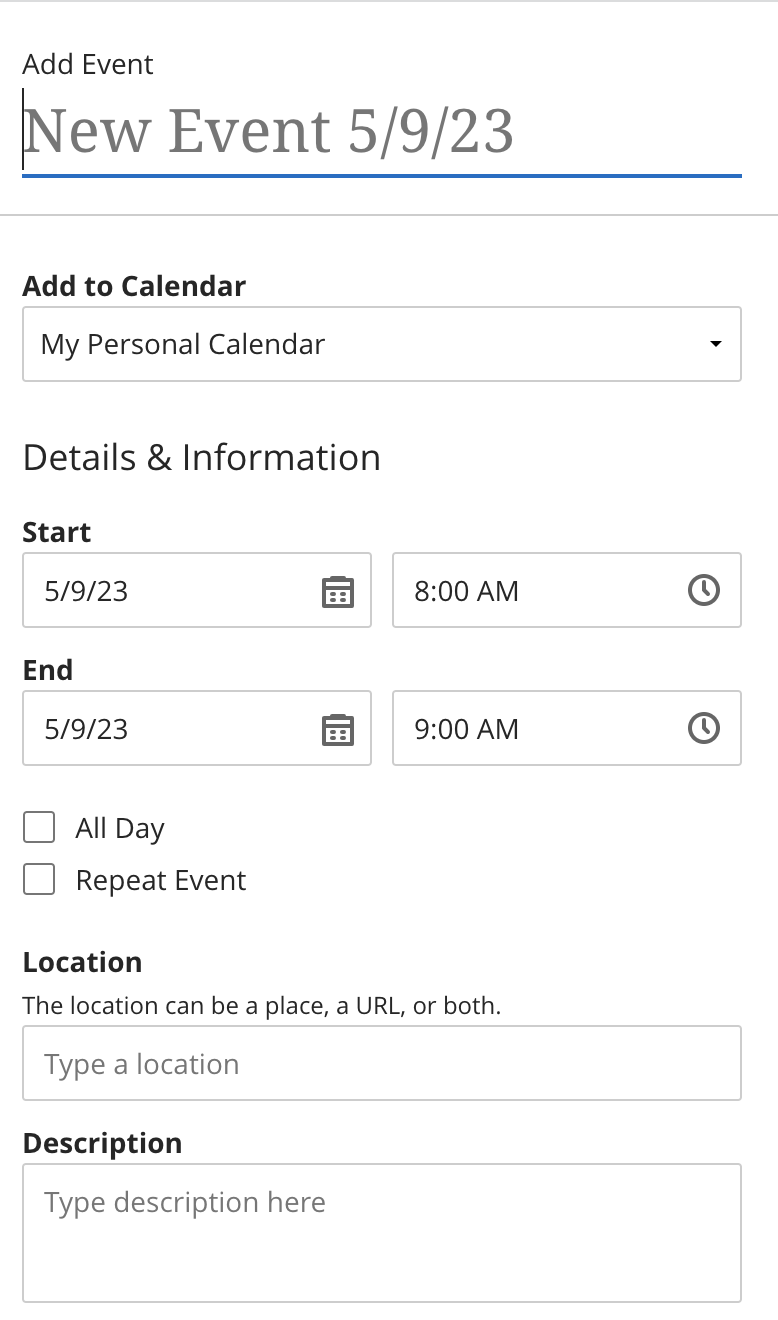
Task: Click the "Repeat Event" label text
Action: (x=161, y=880)
